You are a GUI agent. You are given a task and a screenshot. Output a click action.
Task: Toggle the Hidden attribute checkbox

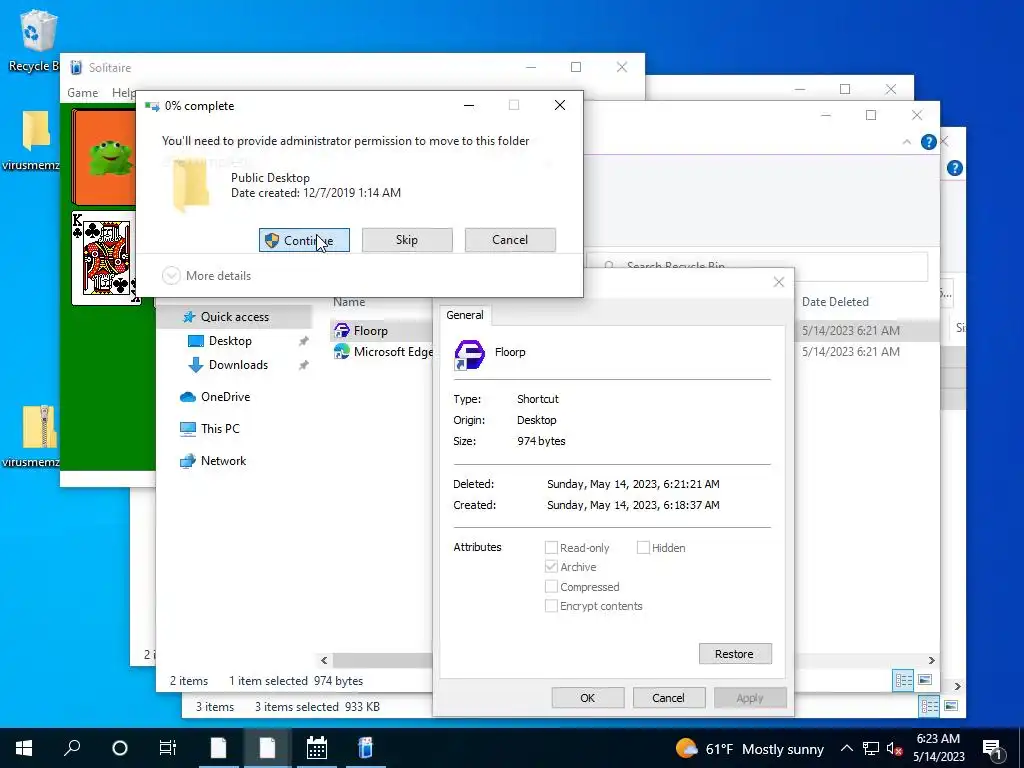pos(643,547)
